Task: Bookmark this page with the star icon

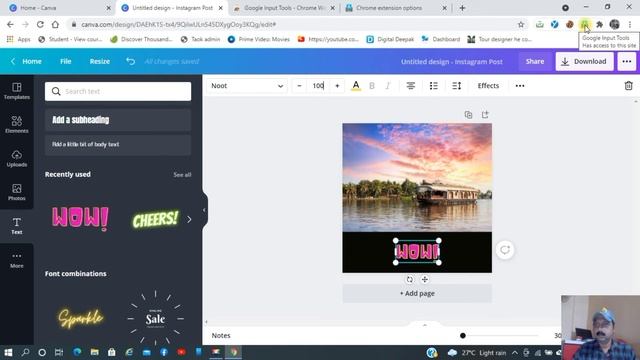Action: [x=521, y=24]
